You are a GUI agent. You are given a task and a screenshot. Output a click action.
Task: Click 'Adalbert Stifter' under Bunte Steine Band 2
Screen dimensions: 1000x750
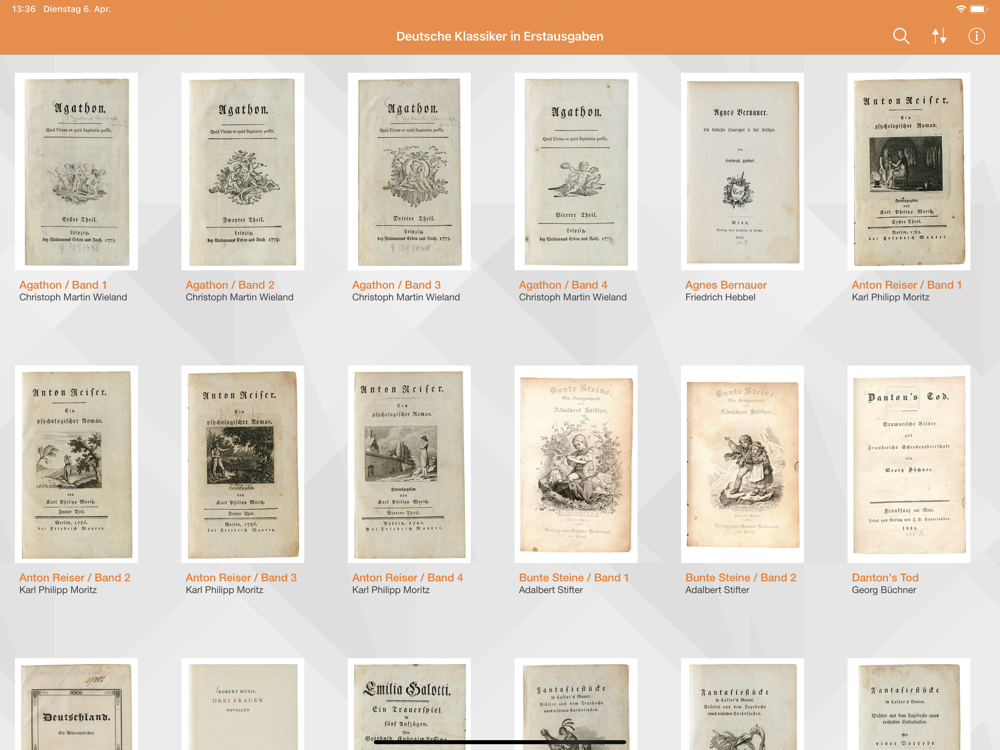(717, 590)
